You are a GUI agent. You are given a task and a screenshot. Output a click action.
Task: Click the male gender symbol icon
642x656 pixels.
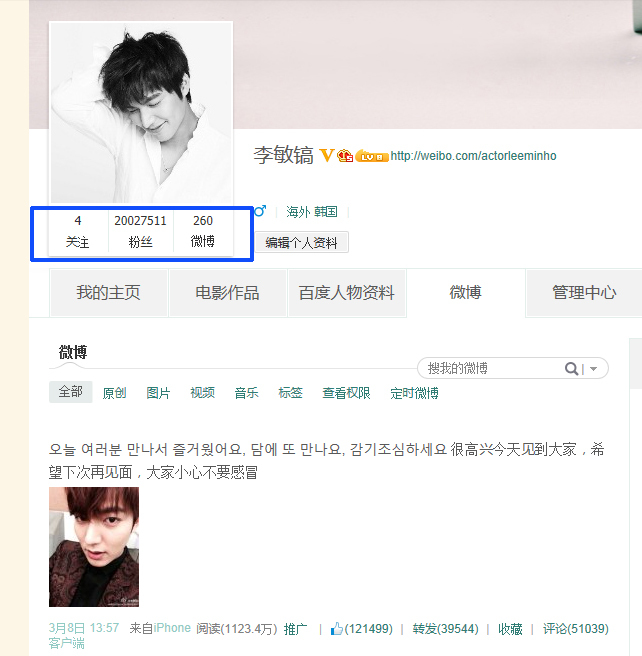click(x=260, y=211)
